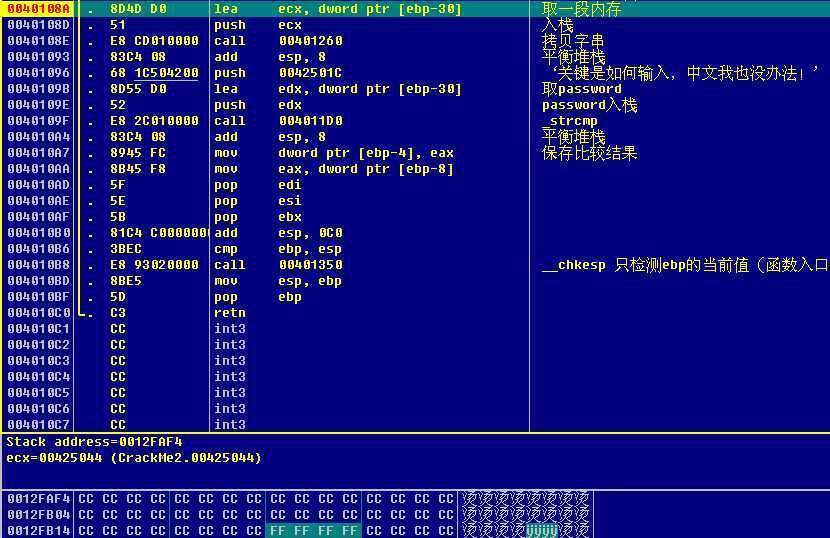Click the pop ebp instruction
830x538 pixels.
click(x=258, y=297)
